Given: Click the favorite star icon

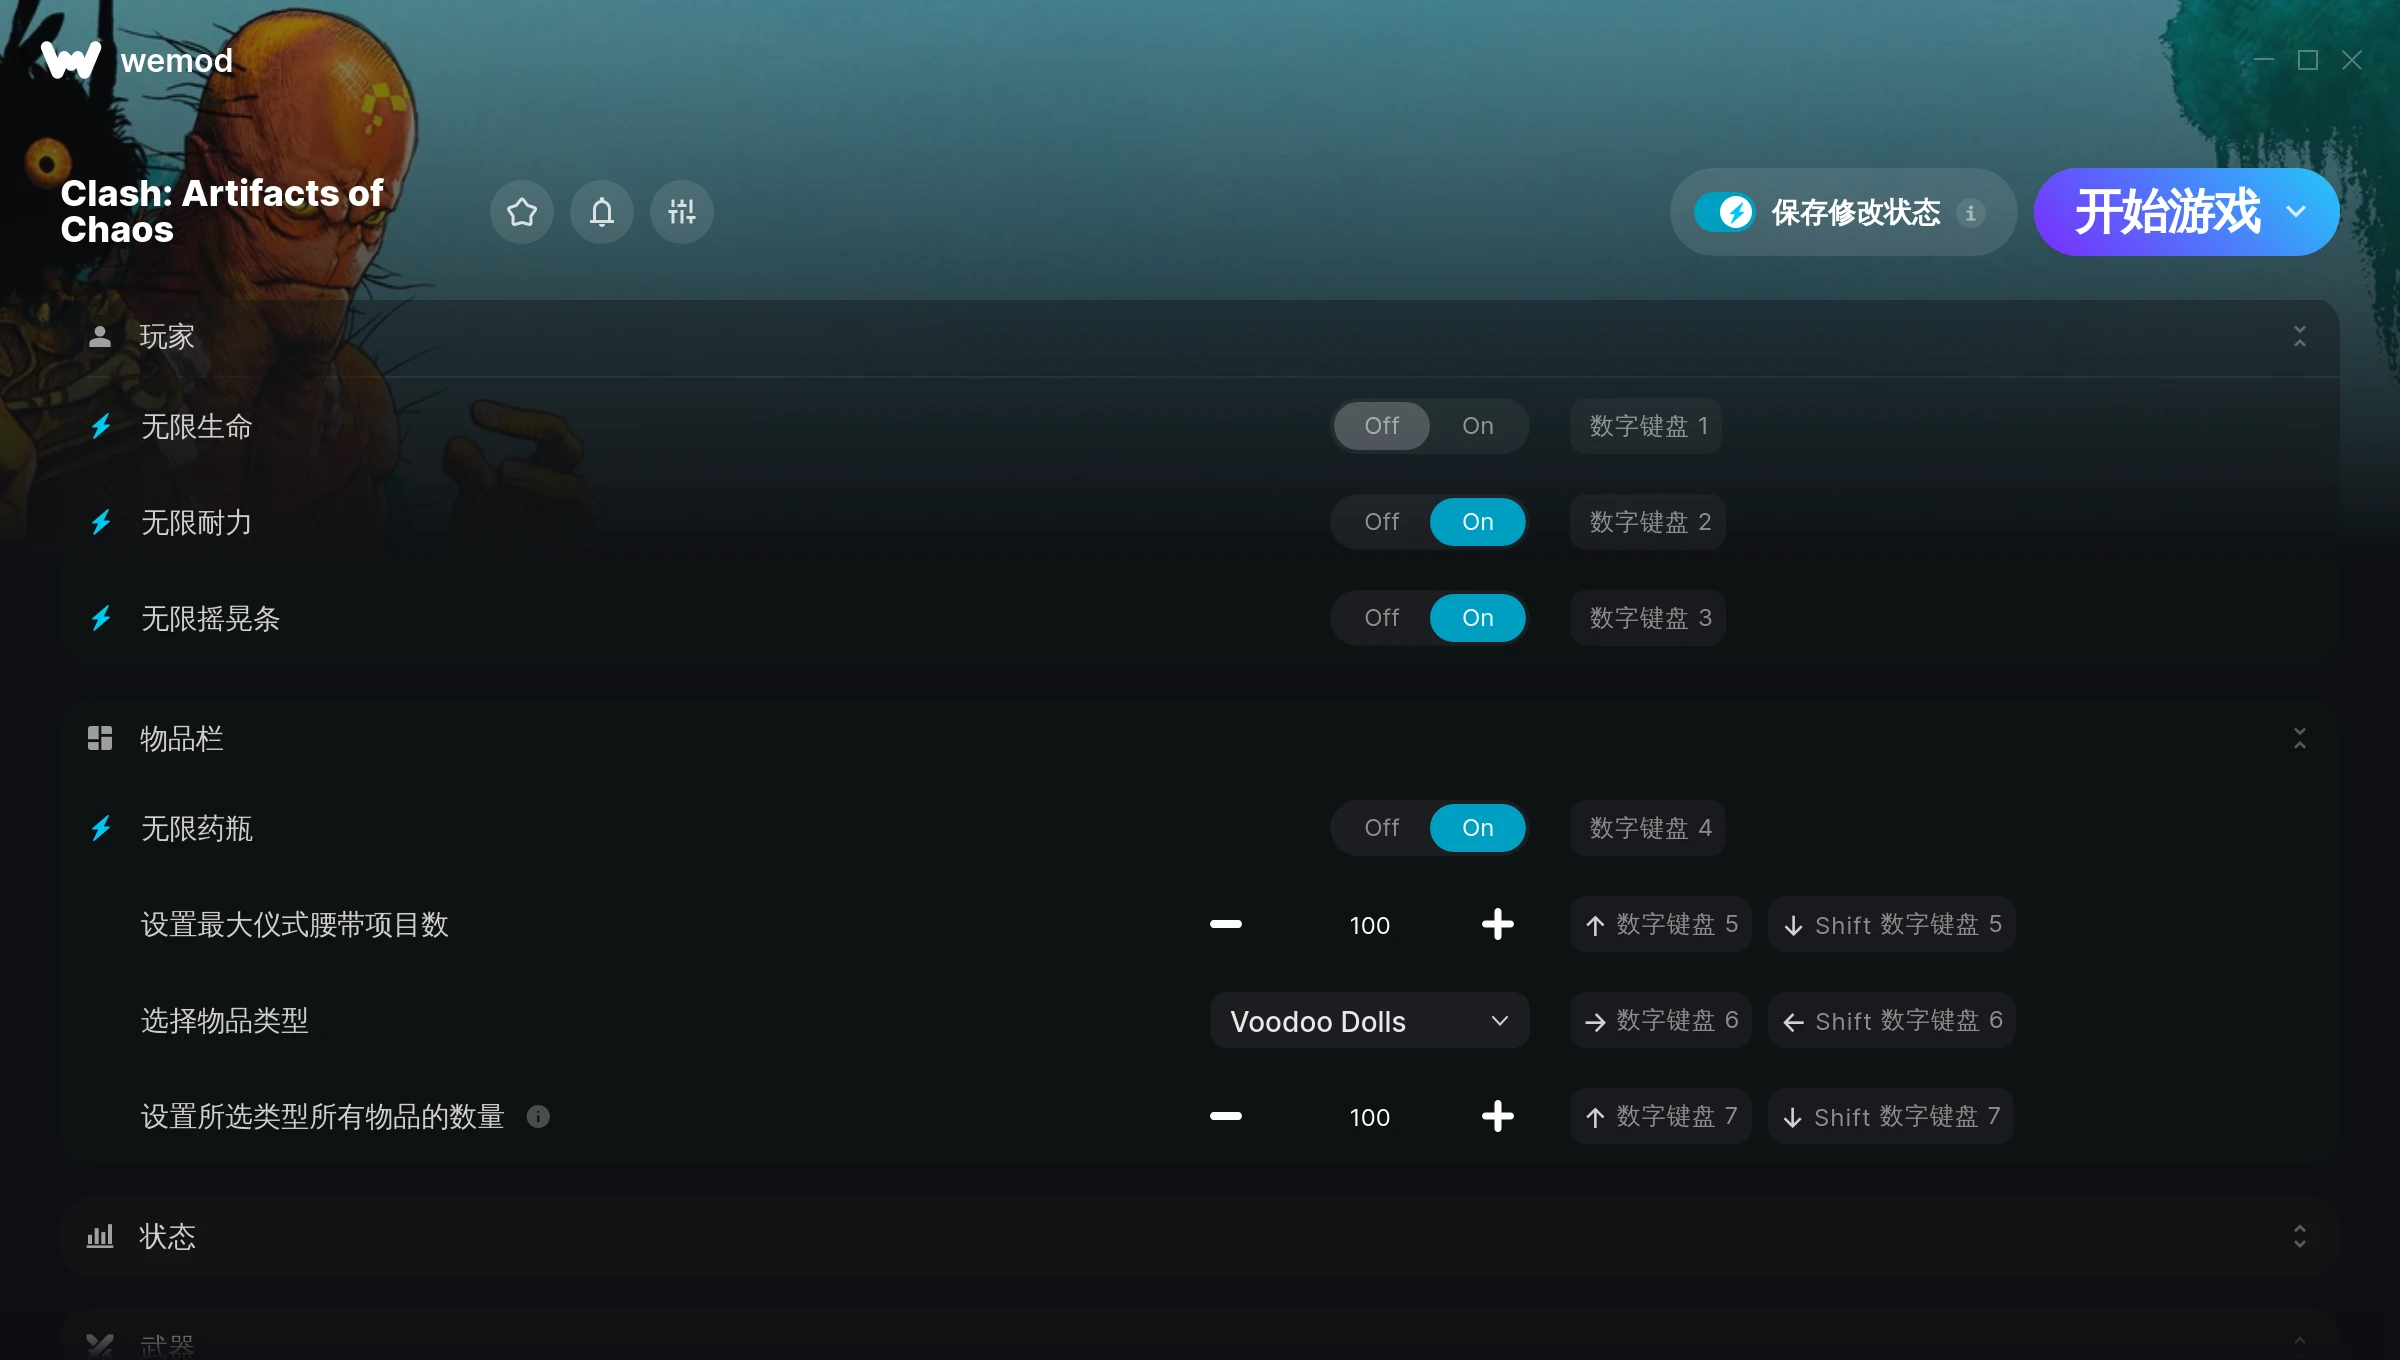Looking at the screenshot, I should tap(522, 212).
